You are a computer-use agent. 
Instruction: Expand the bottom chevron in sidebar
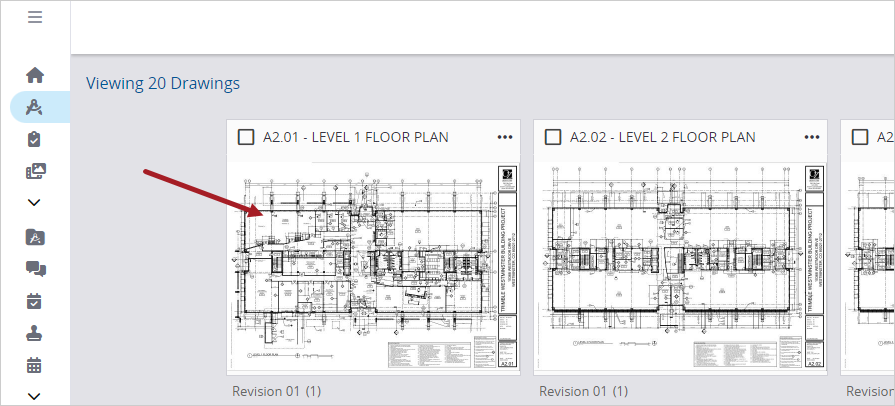[34, 396]
